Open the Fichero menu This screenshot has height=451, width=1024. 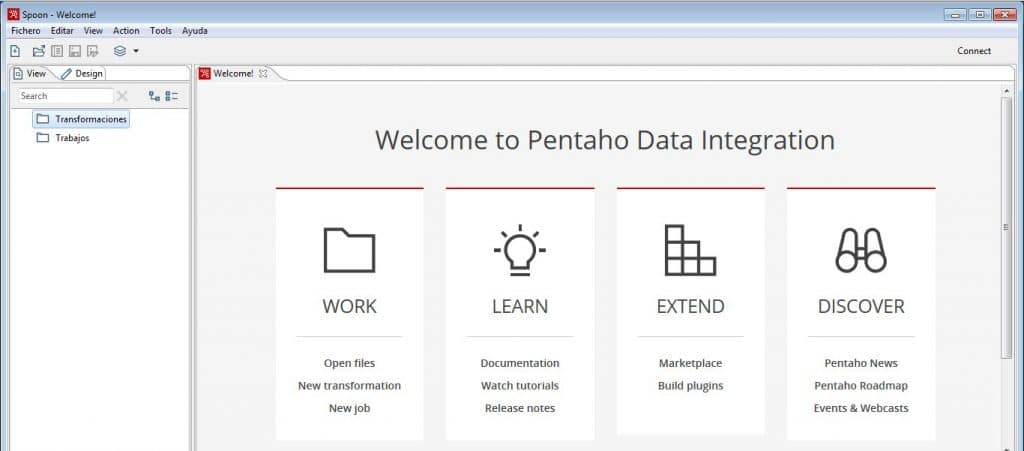[x=25, y=31]
